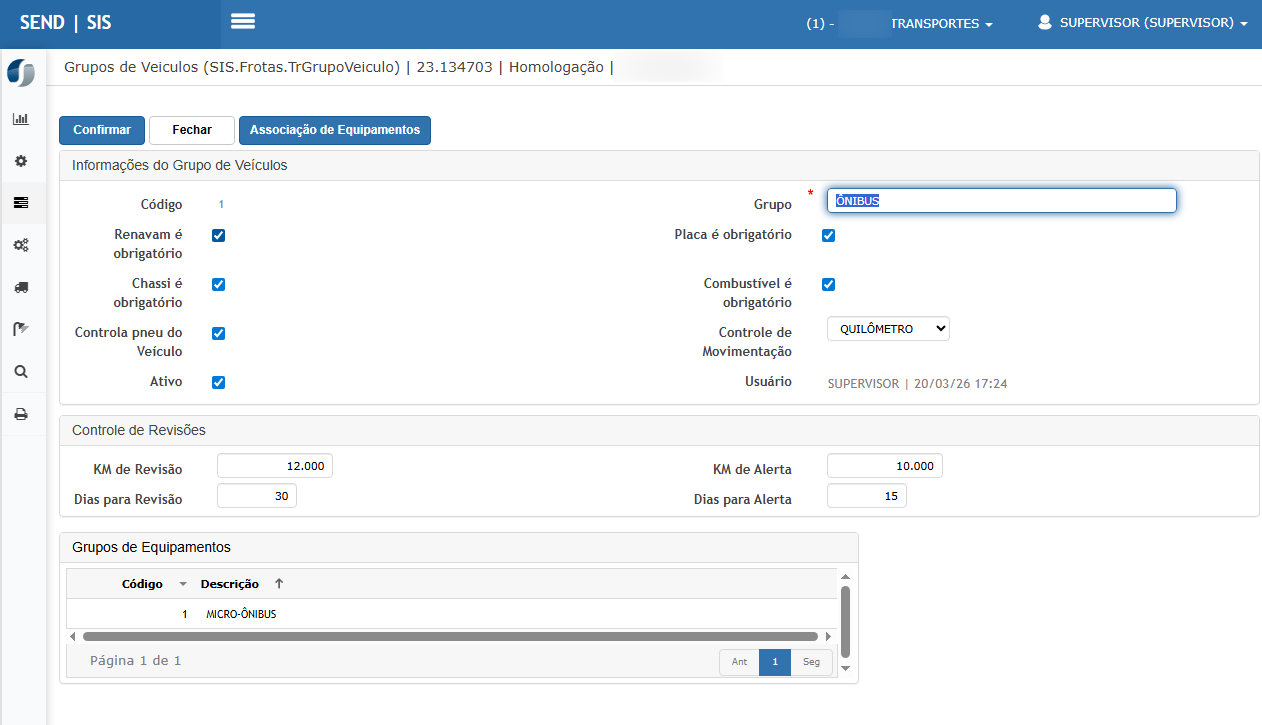Open the truck fleet sidebar icon

(x=21, y=287)
